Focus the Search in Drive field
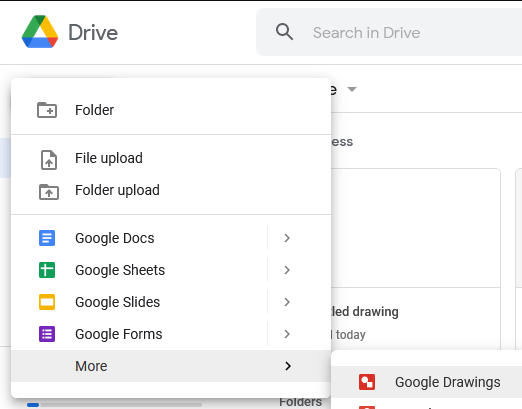The image size is (522, 409). coord(389,32)
